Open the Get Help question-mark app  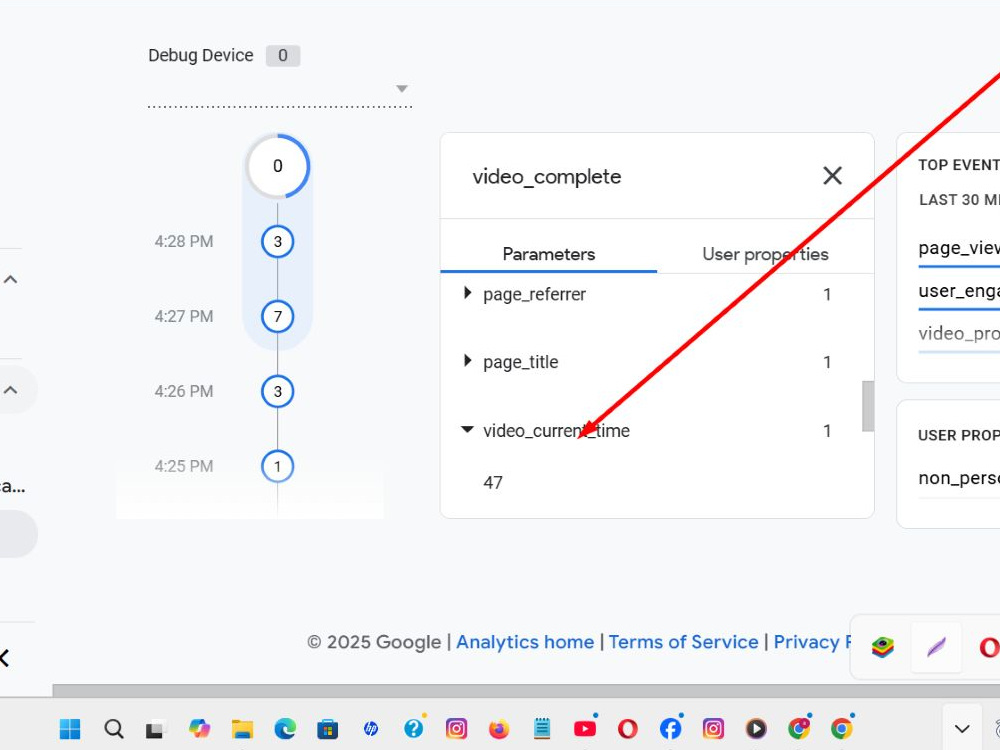point(413,729)
